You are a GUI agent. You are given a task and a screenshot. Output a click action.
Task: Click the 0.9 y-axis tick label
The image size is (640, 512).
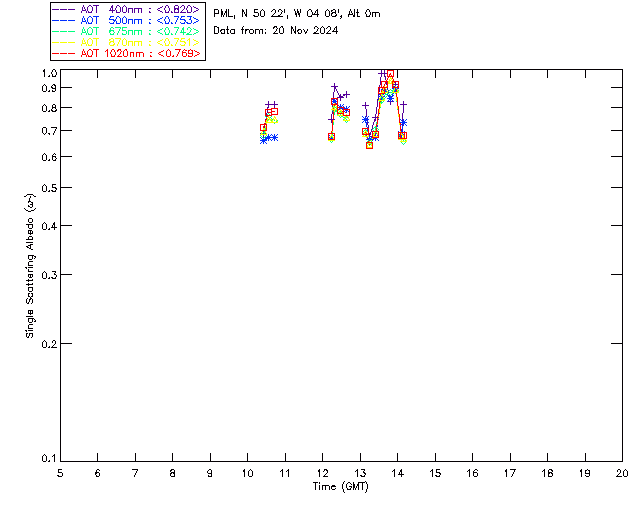[x=49, y=88]
